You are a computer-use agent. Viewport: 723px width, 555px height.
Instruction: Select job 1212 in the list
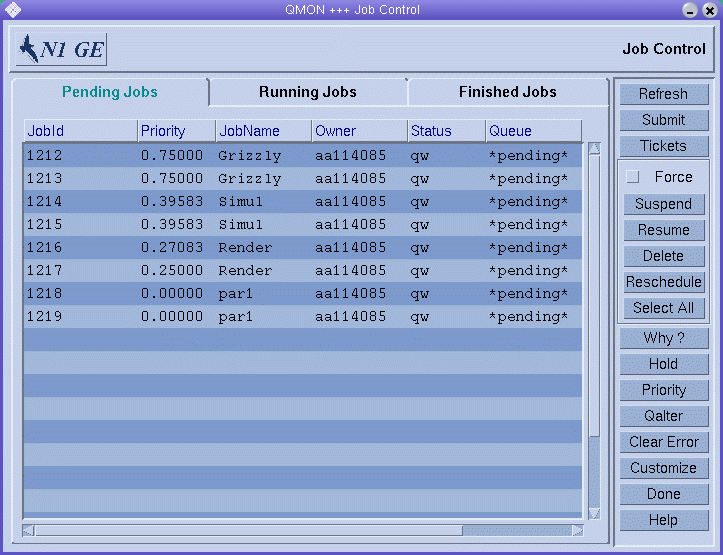[302, 155]
